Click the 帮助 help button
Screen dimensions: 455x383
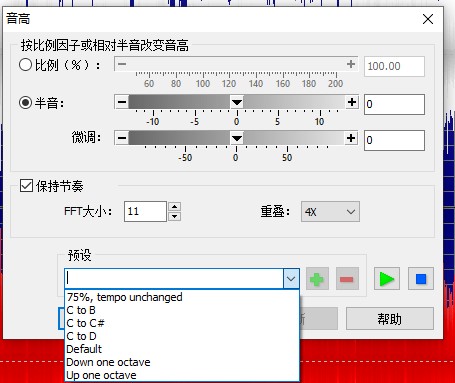click(390, 319)
